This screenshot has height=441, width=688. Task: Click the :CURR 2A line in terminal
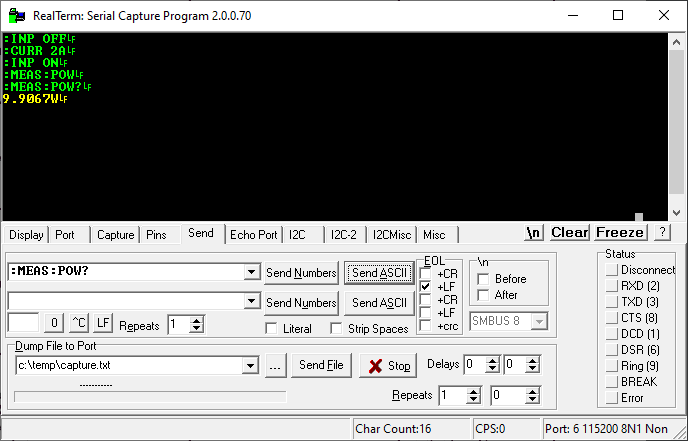pos(39,51)
